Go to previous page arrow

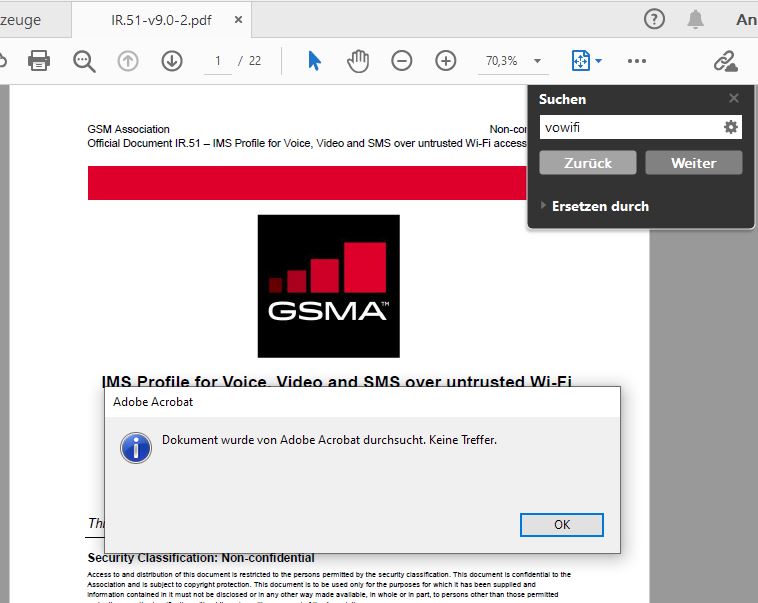[128, 61]
